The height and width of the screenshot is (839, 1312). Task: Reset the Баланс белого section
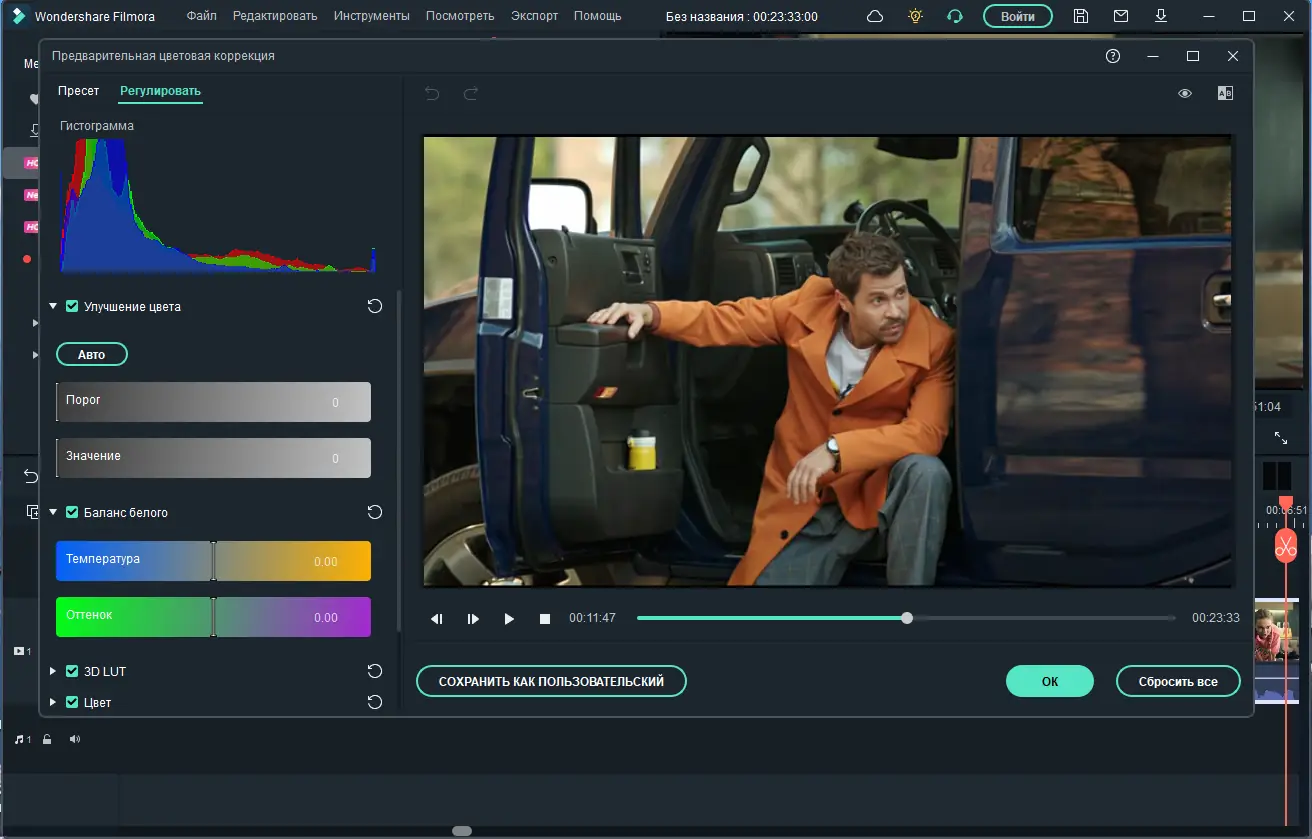375,512
